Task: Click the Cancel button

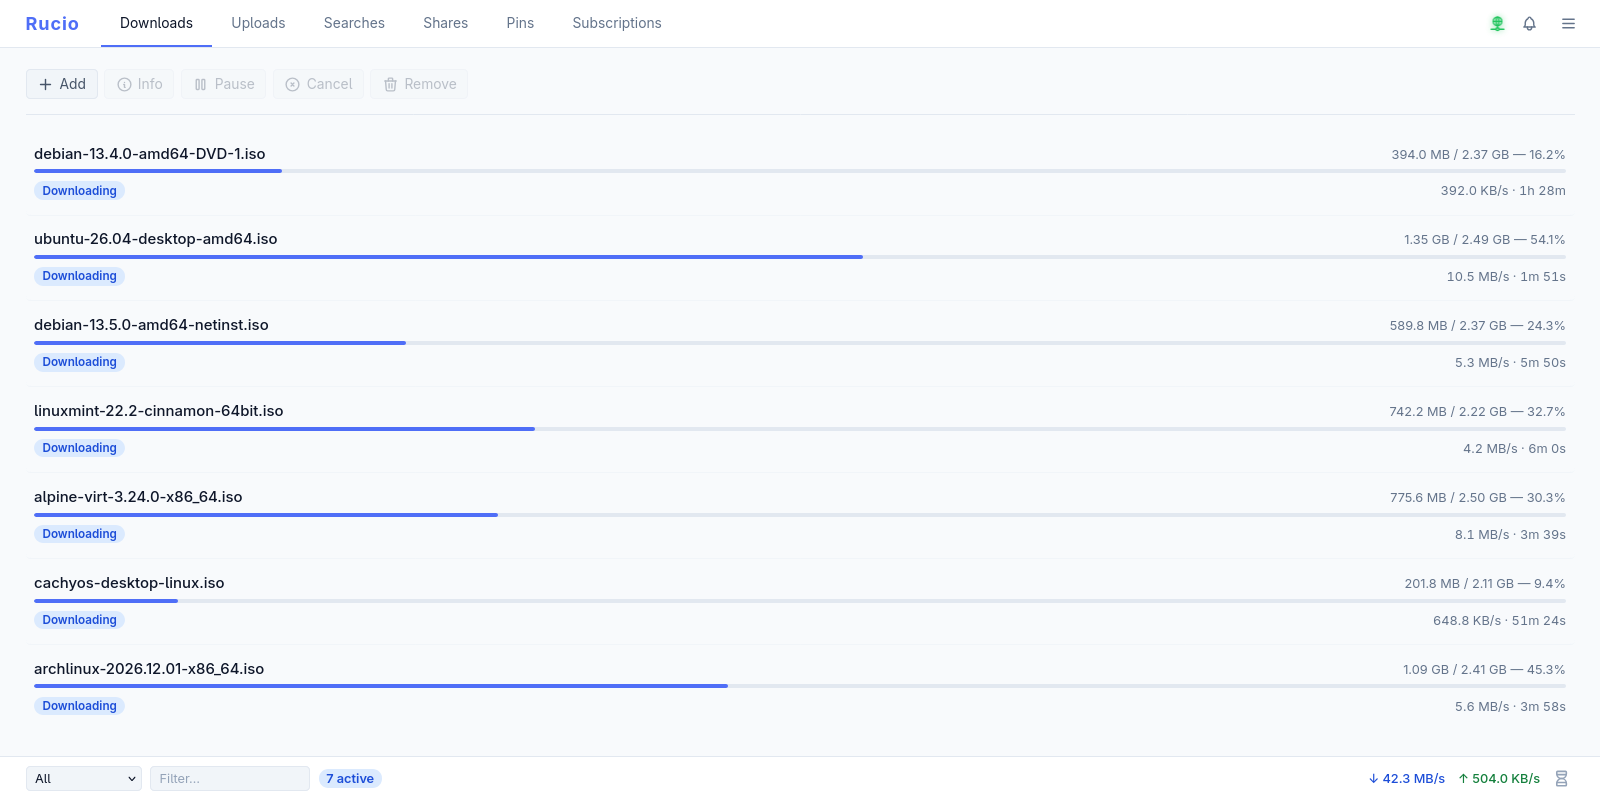Action: 319,84
